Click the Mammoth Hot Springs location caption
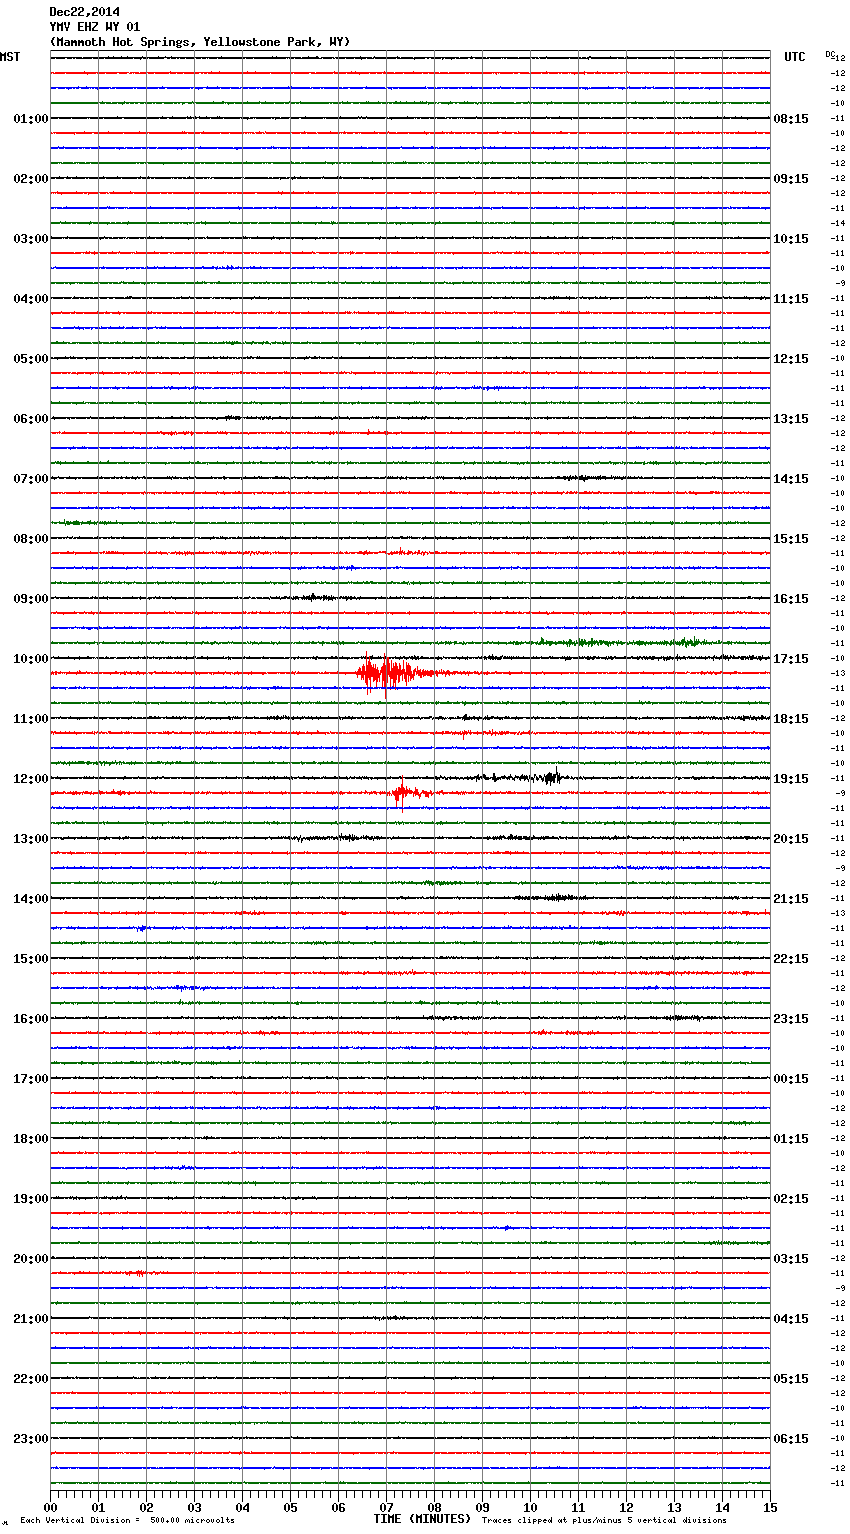The height and width of the screenshot is (1534, 850). click(200, 42)
